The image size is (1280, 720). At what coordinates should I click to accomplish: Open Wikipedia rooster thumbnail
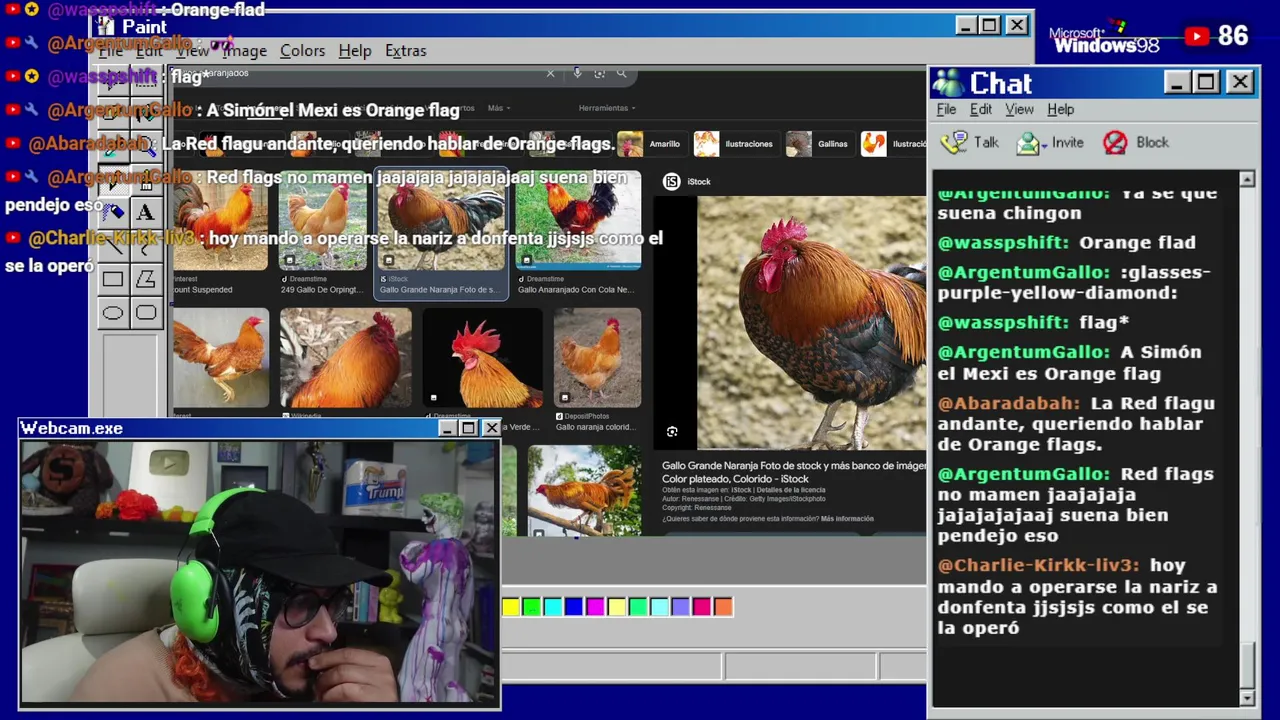[x=345, y=358]
